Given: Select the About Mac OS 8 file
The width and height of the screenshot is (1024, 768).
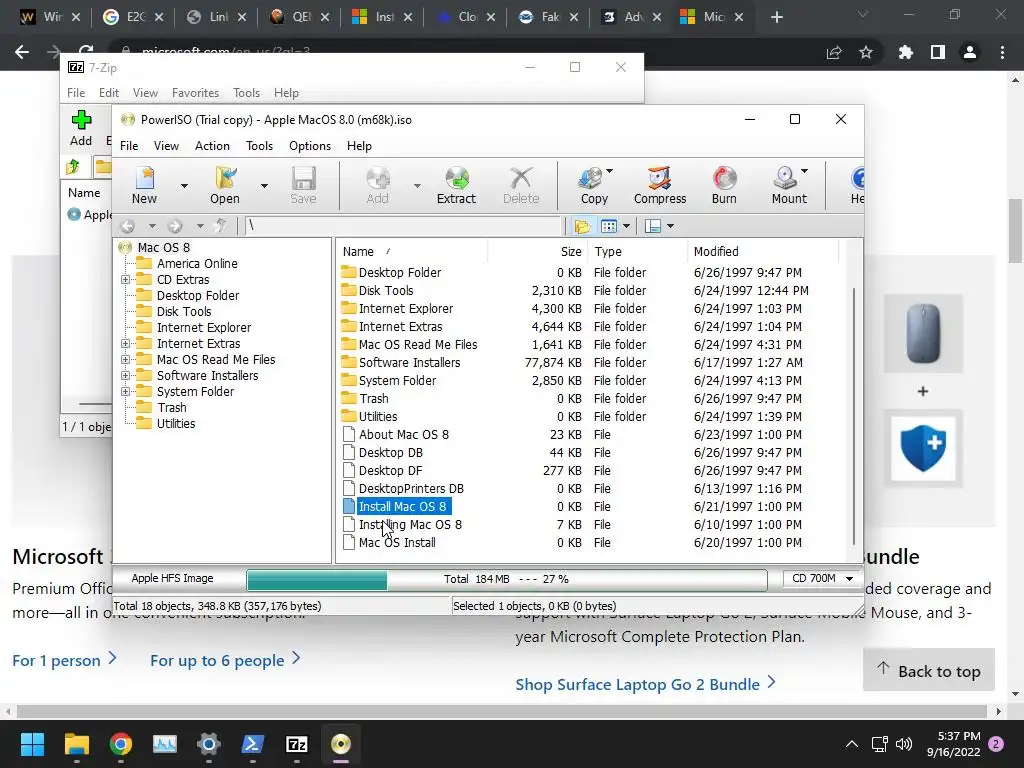Looking at the screenshot, I should point(404,435).
